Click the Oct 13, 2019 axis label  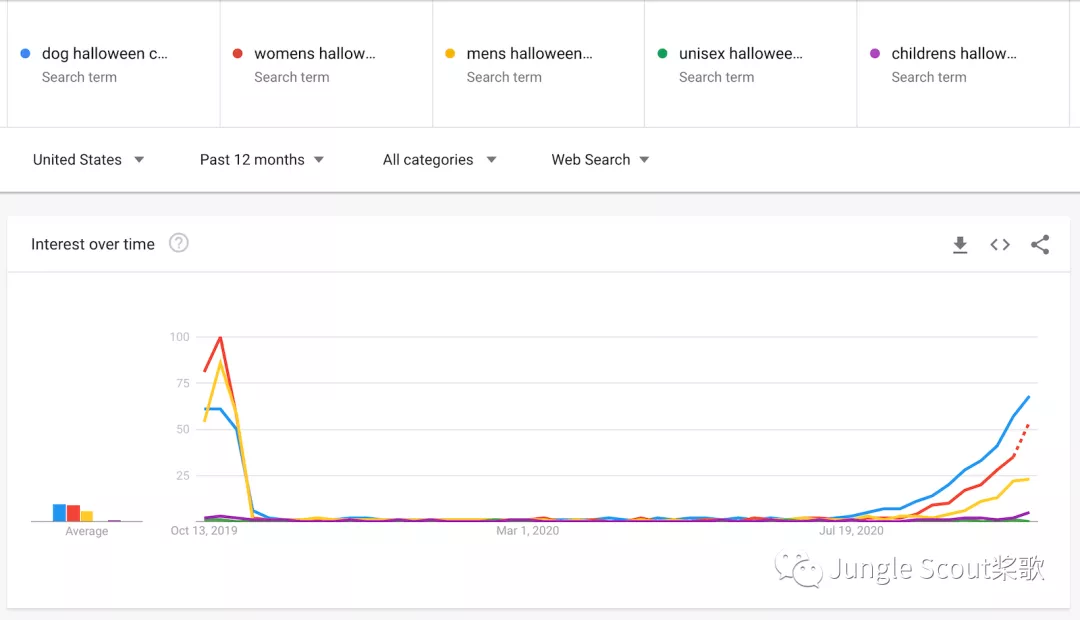[204, 531]
